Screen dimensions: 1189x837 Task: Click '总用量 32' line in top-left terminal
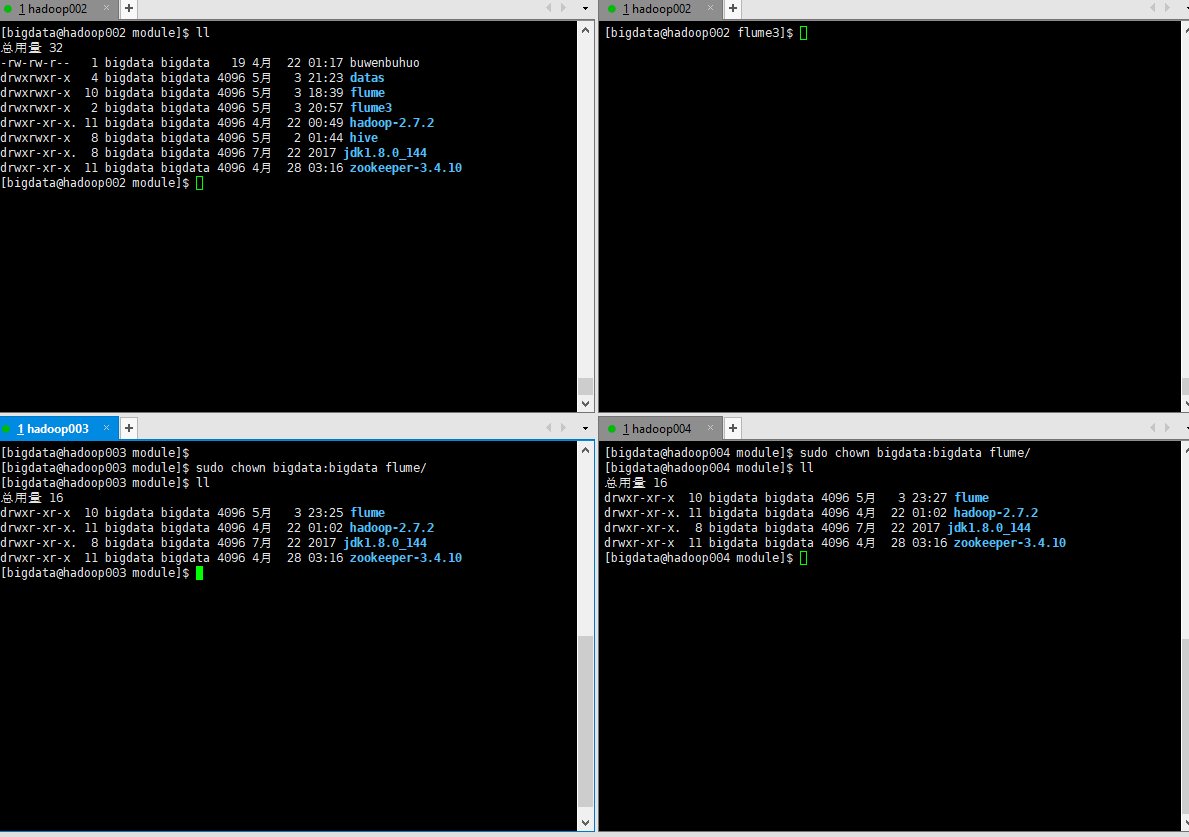[32, 48]
